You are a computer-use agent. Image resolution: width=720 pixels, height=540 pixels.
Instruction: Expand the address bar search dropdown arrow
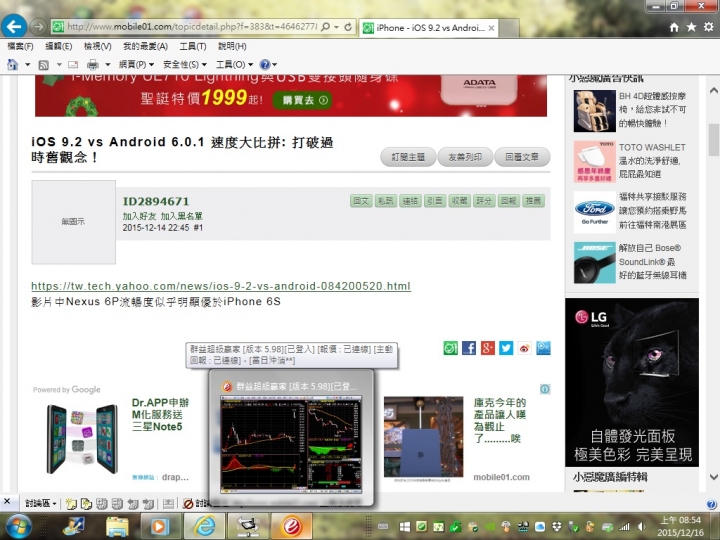(336, 27)
